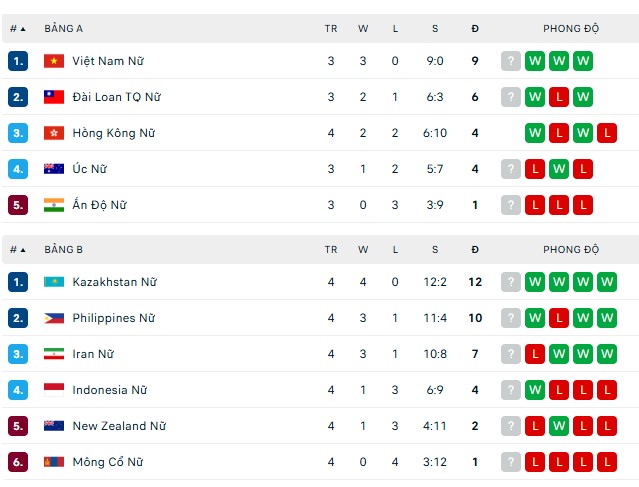Sort Bảng A by the Đ points column
Viewport: 639px width, 487px height.
point(475,29)
